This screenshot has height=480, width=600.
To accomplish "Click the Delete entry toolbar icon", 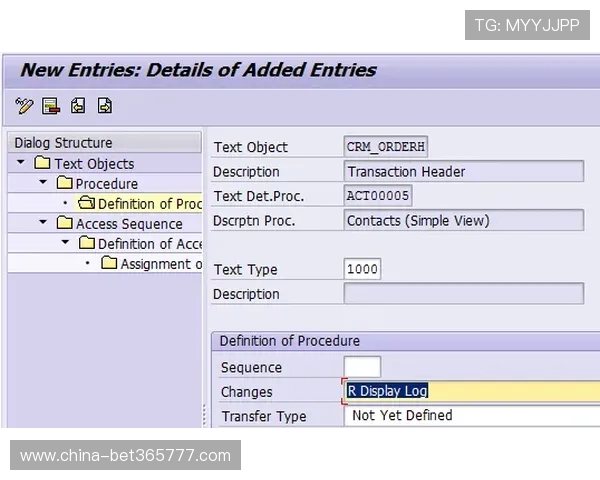I will click(51, 105).
